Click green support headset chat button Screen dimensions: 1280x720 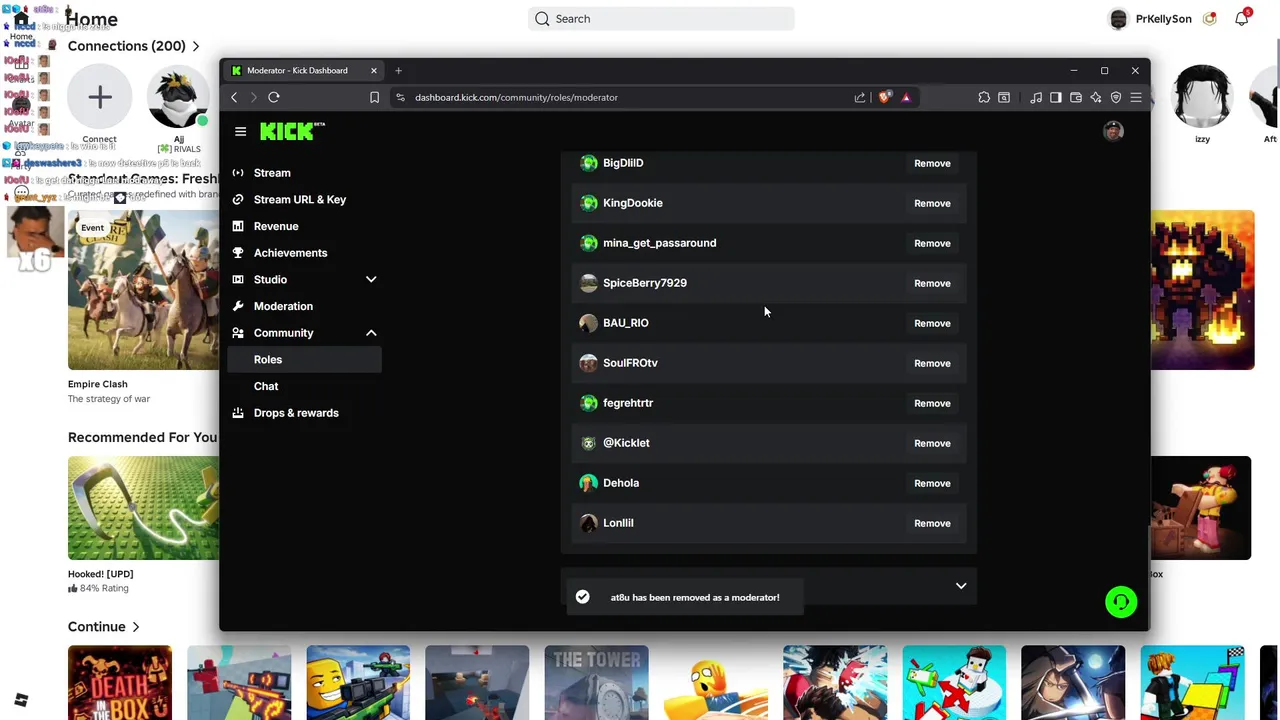[x=1121, y=602]
